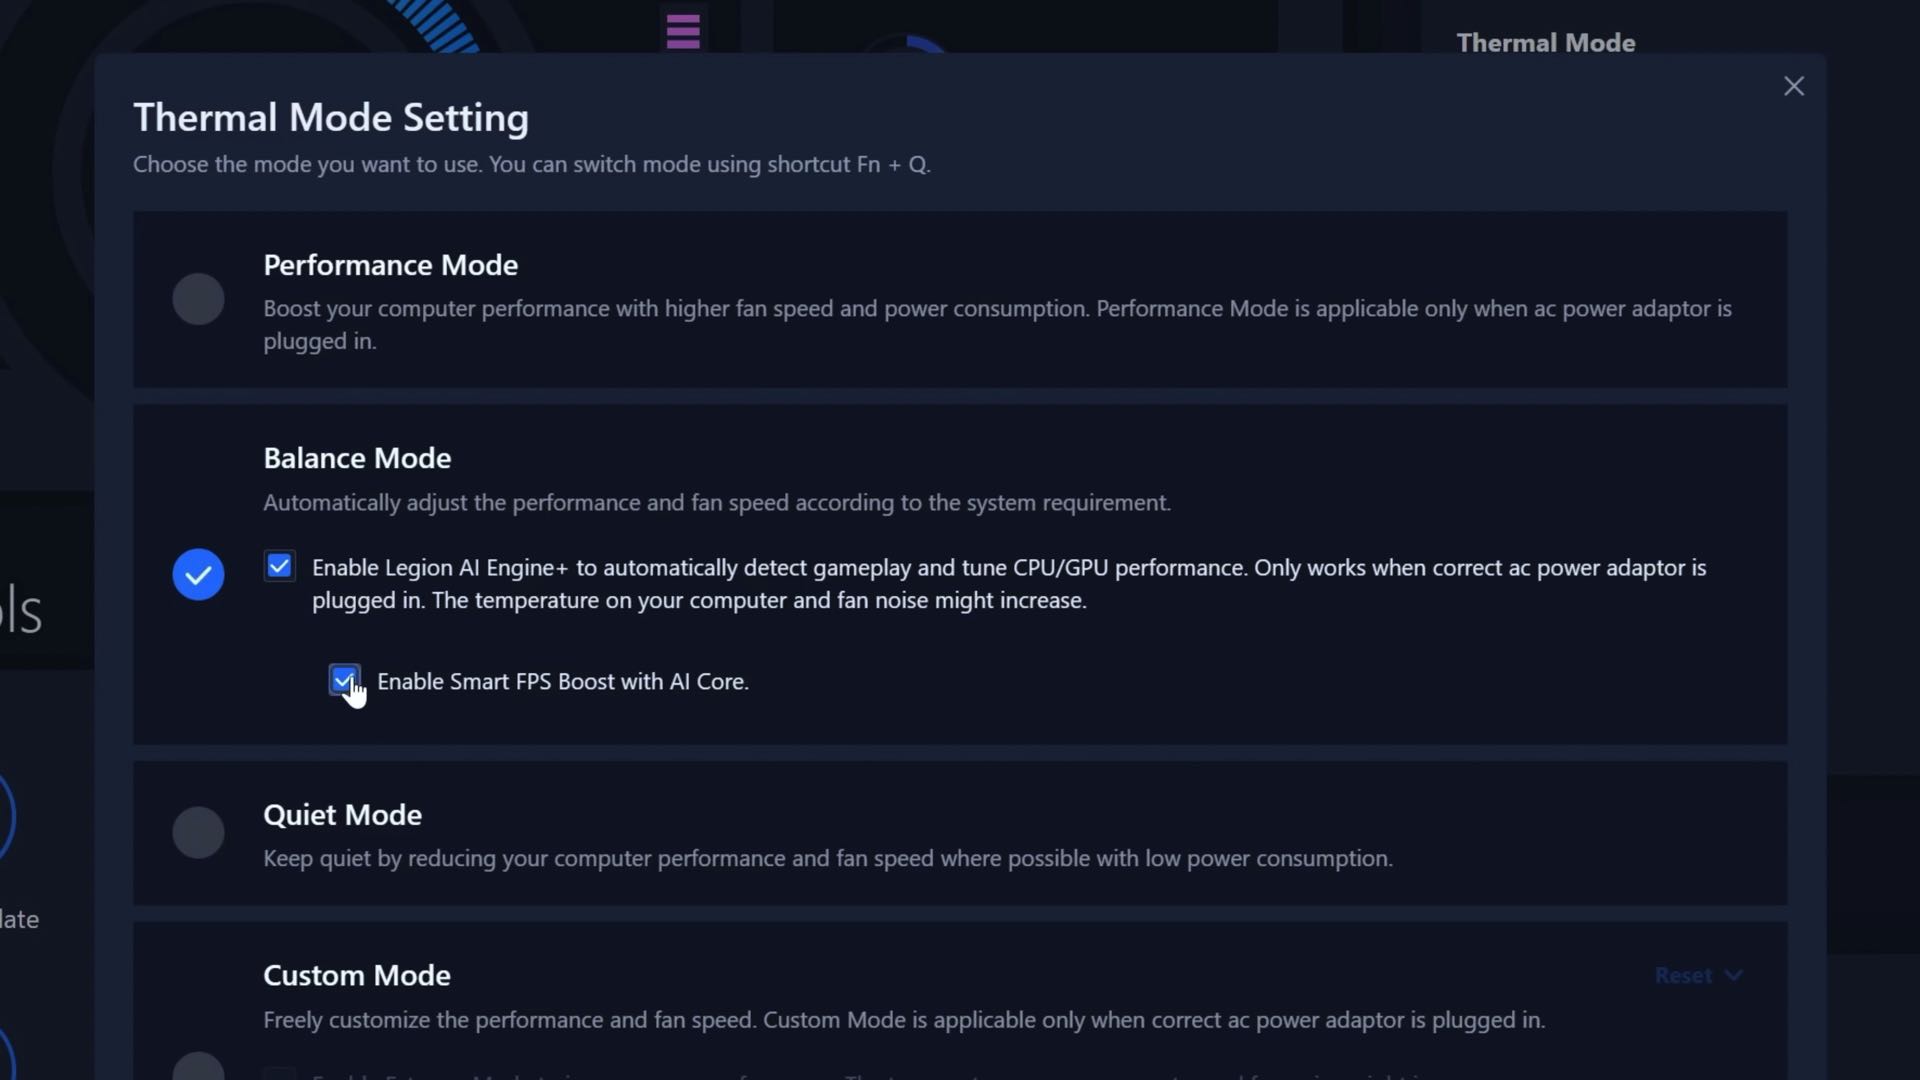
Task: Expand the chevron beside Reset
Action: coord(1734,975)
